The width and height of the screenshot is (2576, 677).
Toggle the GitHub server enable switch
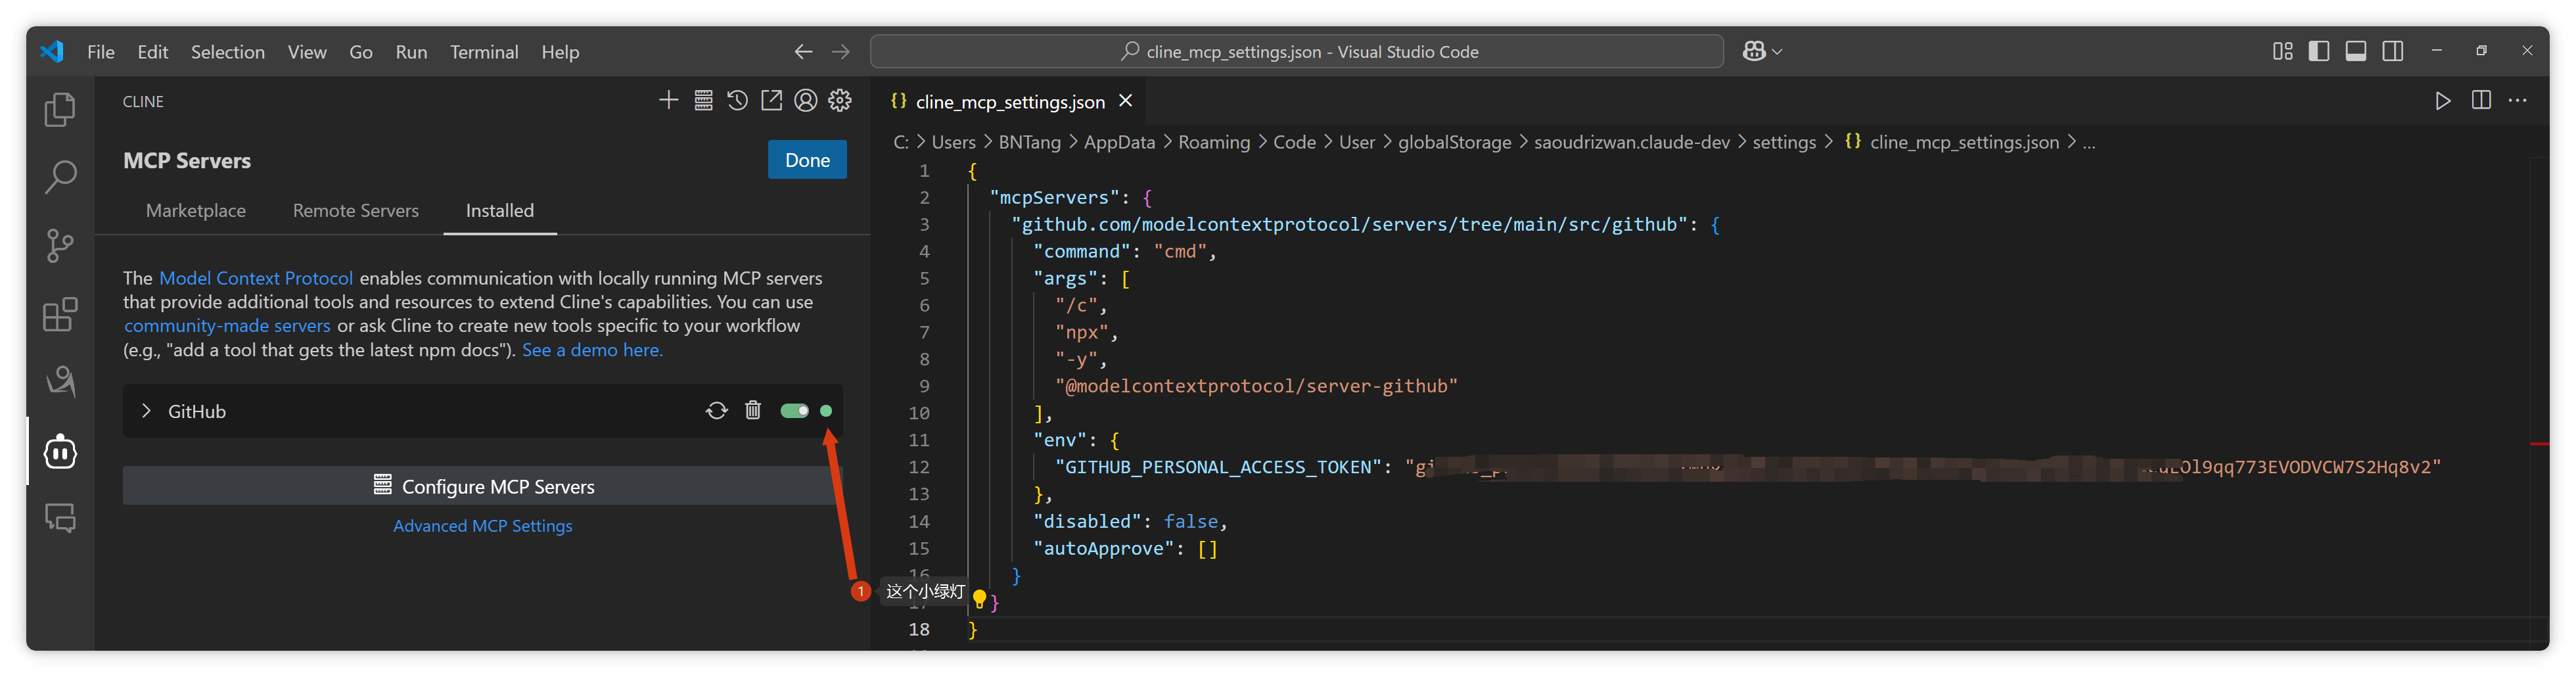[794, 411]
